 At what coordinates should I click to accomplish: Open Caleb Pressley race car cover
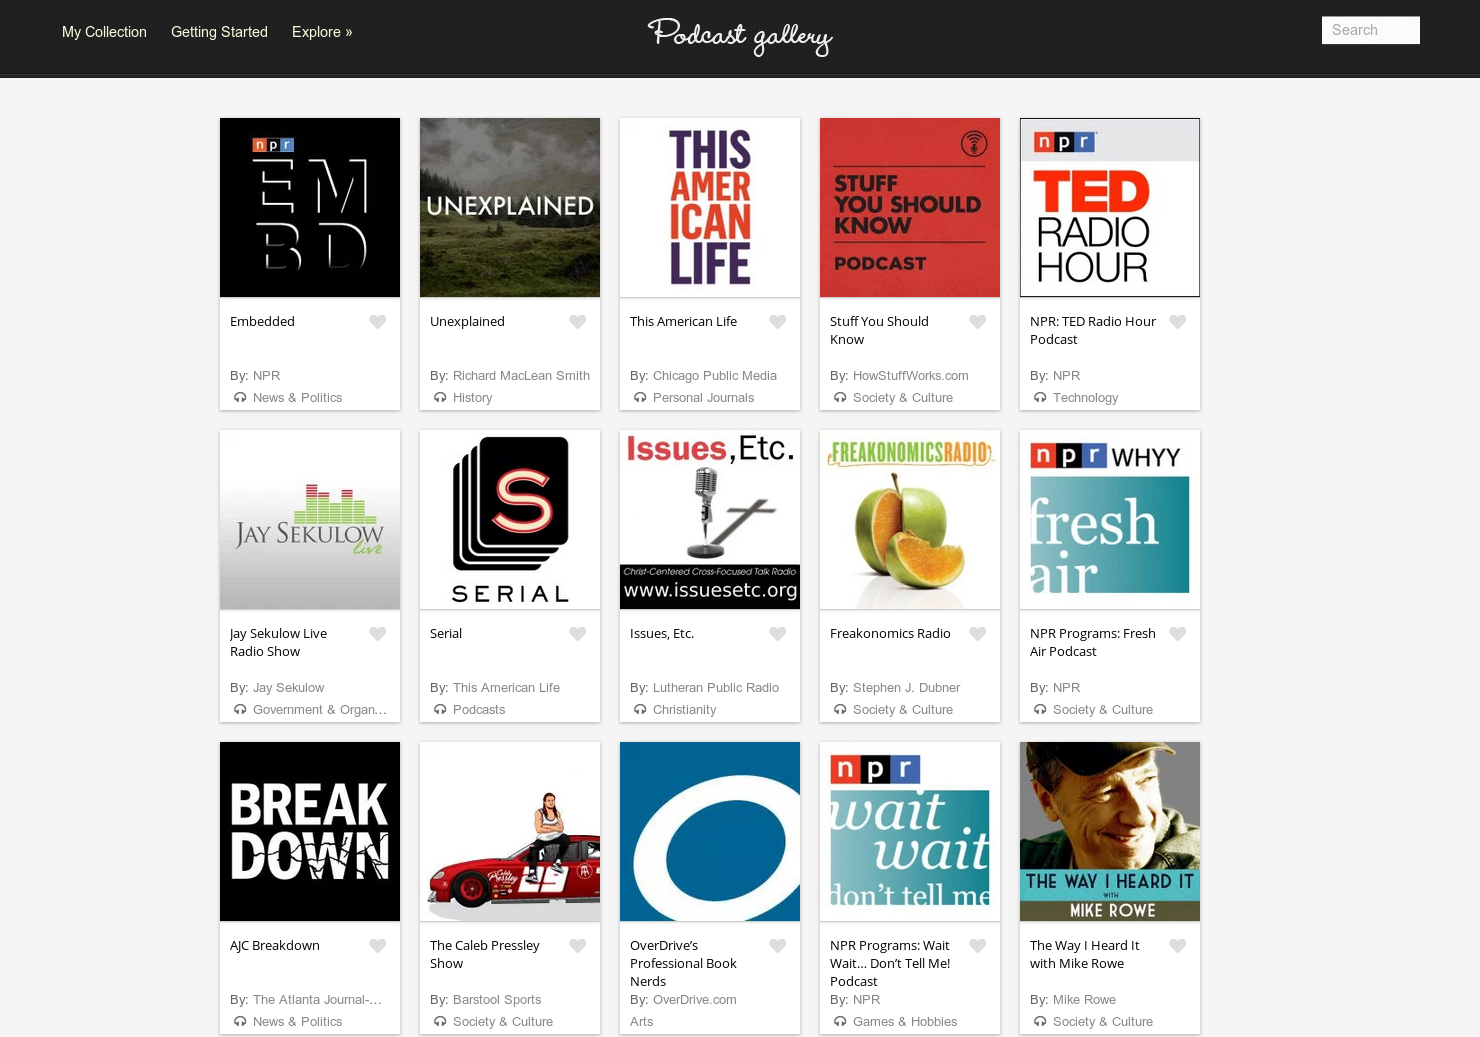510,831
